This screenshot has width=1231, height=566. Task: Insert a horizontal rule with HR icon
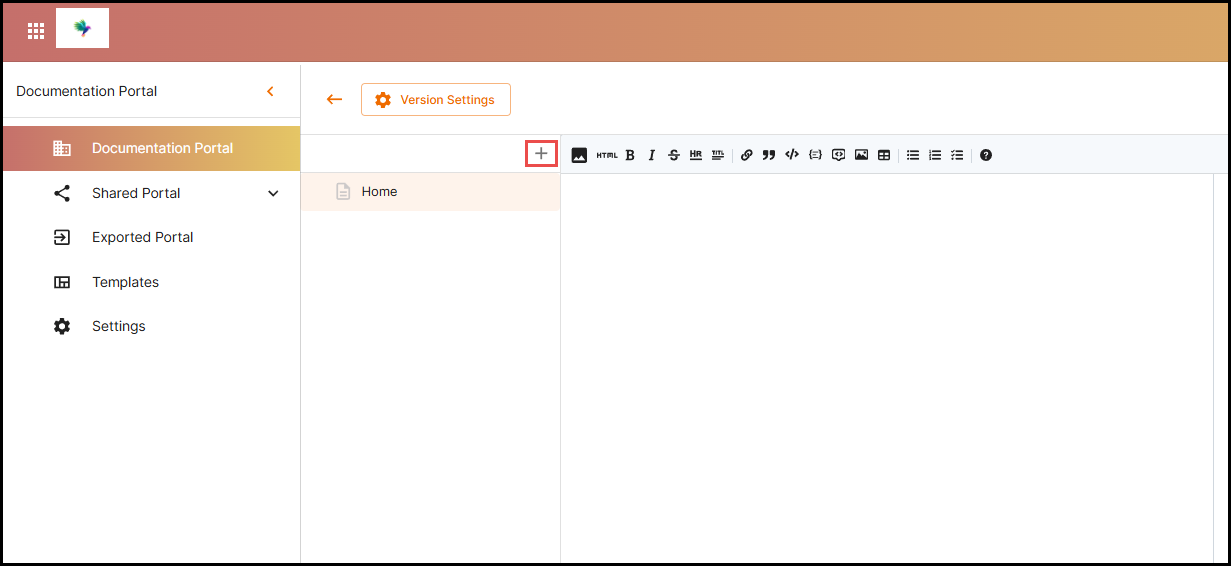695,155
